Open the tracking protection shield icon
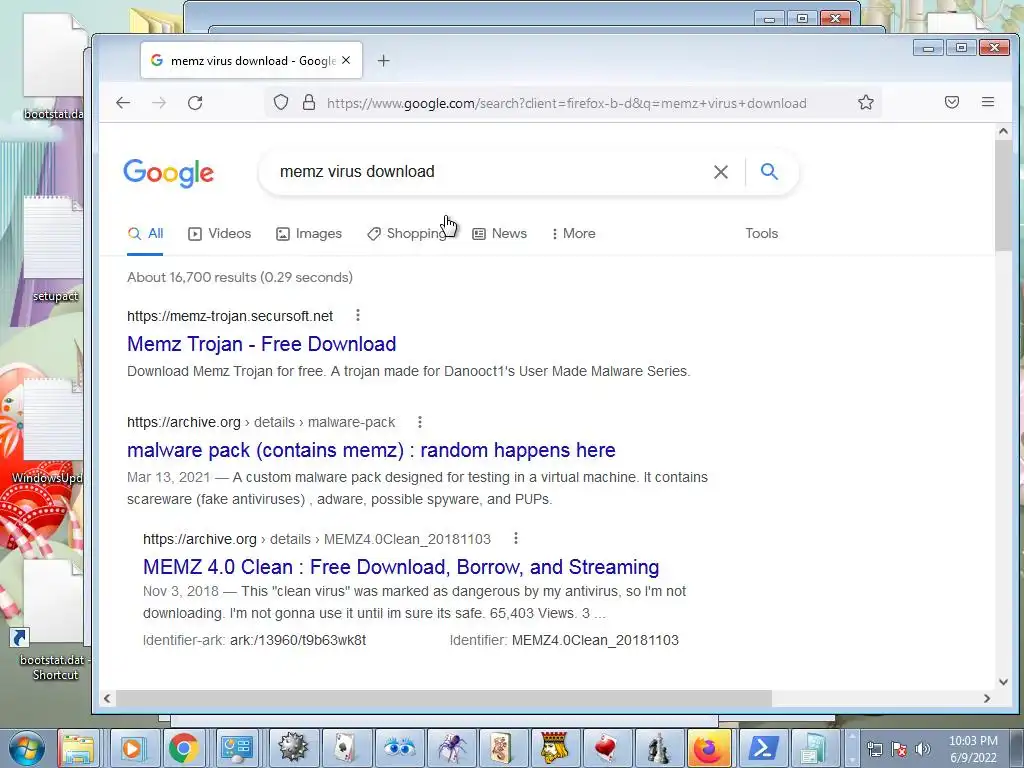Screen dimensions: 1024x768 [x=281, y=103]
